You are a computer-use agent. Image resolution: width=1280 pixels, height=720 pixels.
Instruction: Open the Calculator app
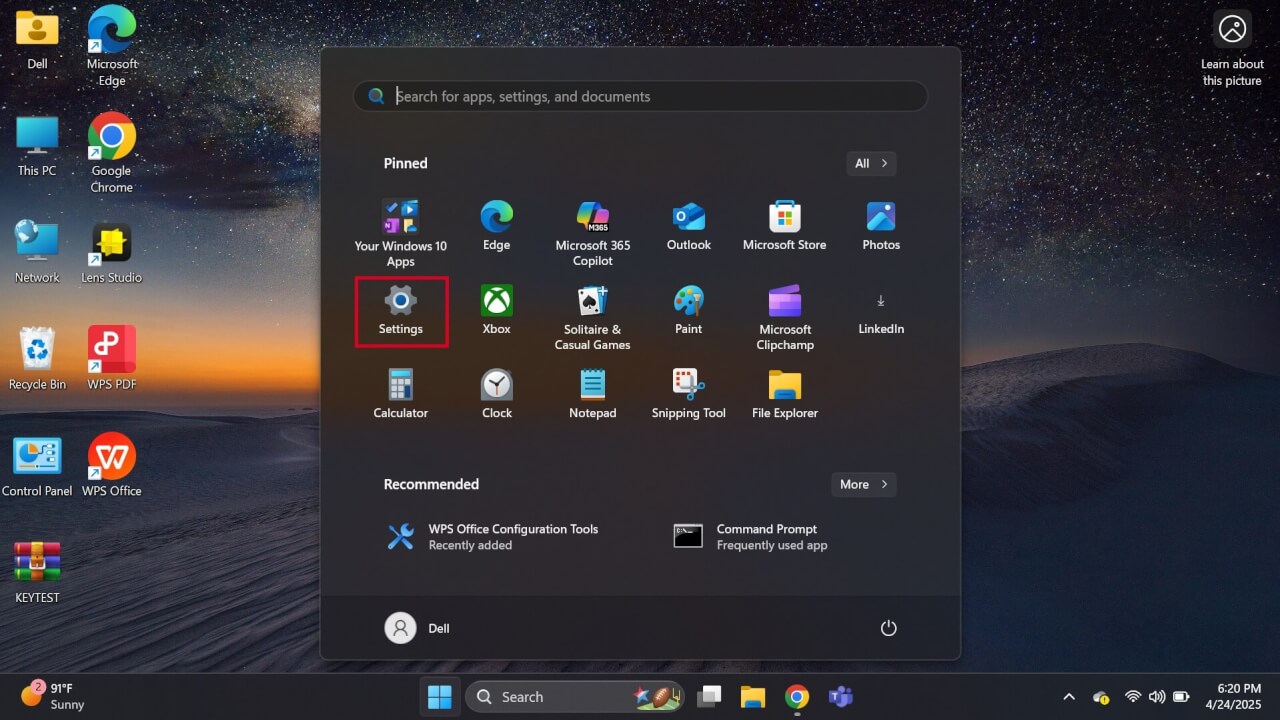pos(401,395)
